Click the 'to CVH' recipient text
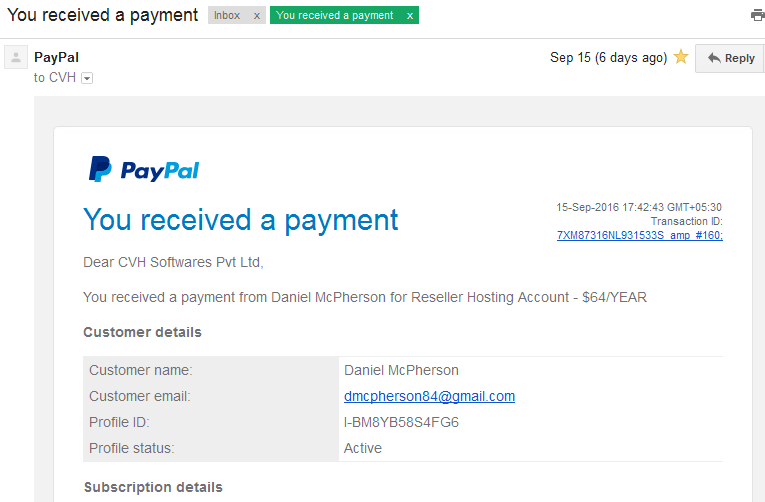Viewport: 765px width, 502px height. (x=55, y=78)
